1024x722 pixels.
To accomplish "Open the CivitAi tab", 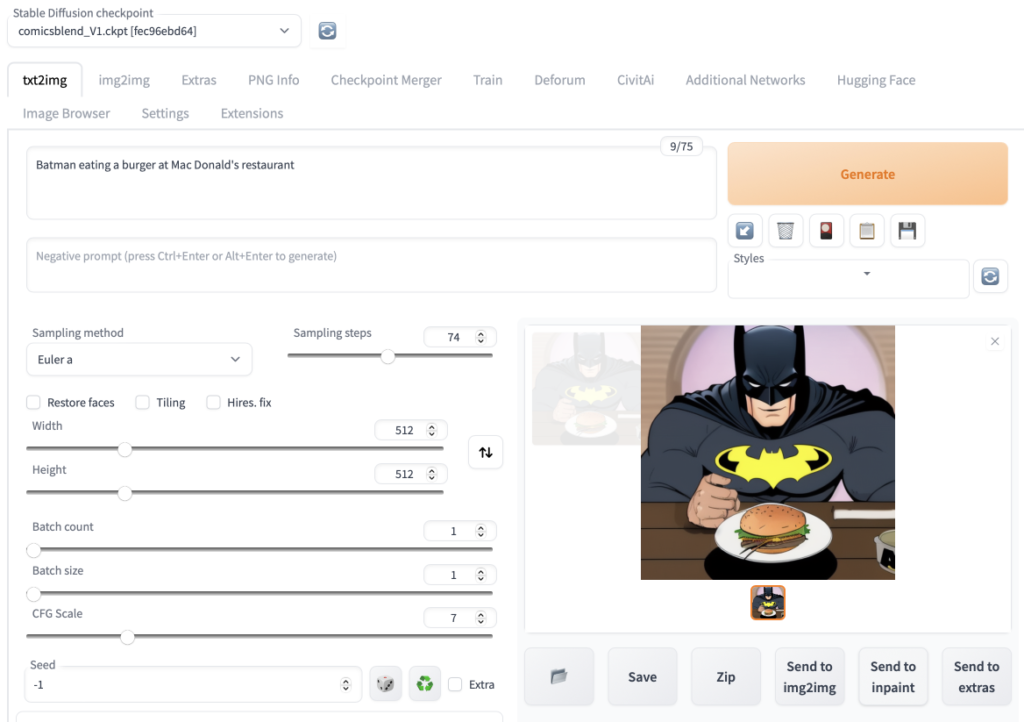I will 635,80.
